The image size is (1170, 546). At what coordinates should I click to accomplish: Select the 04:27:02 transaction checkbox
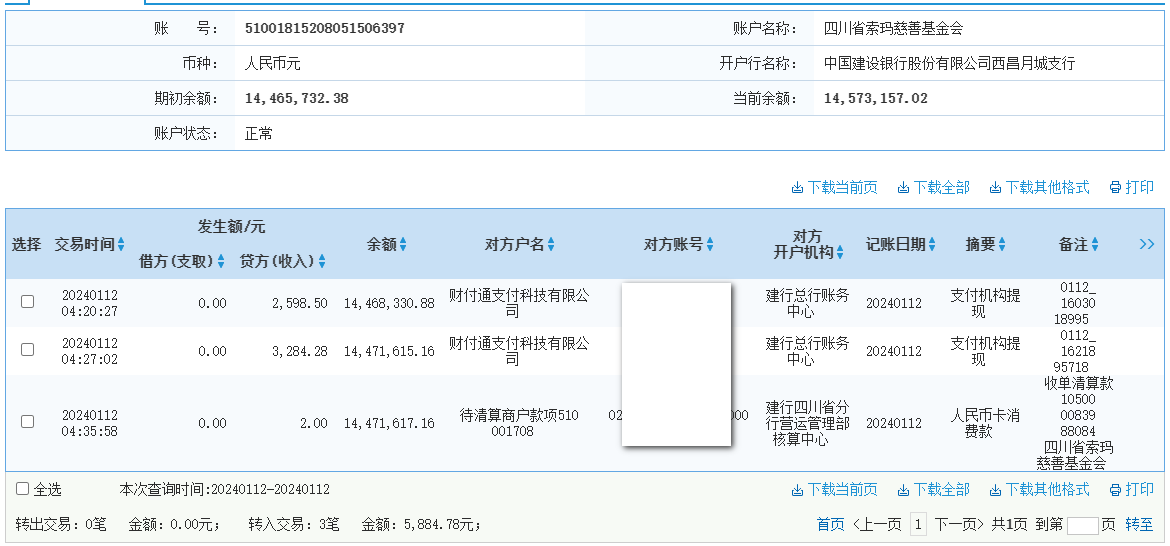28,350
